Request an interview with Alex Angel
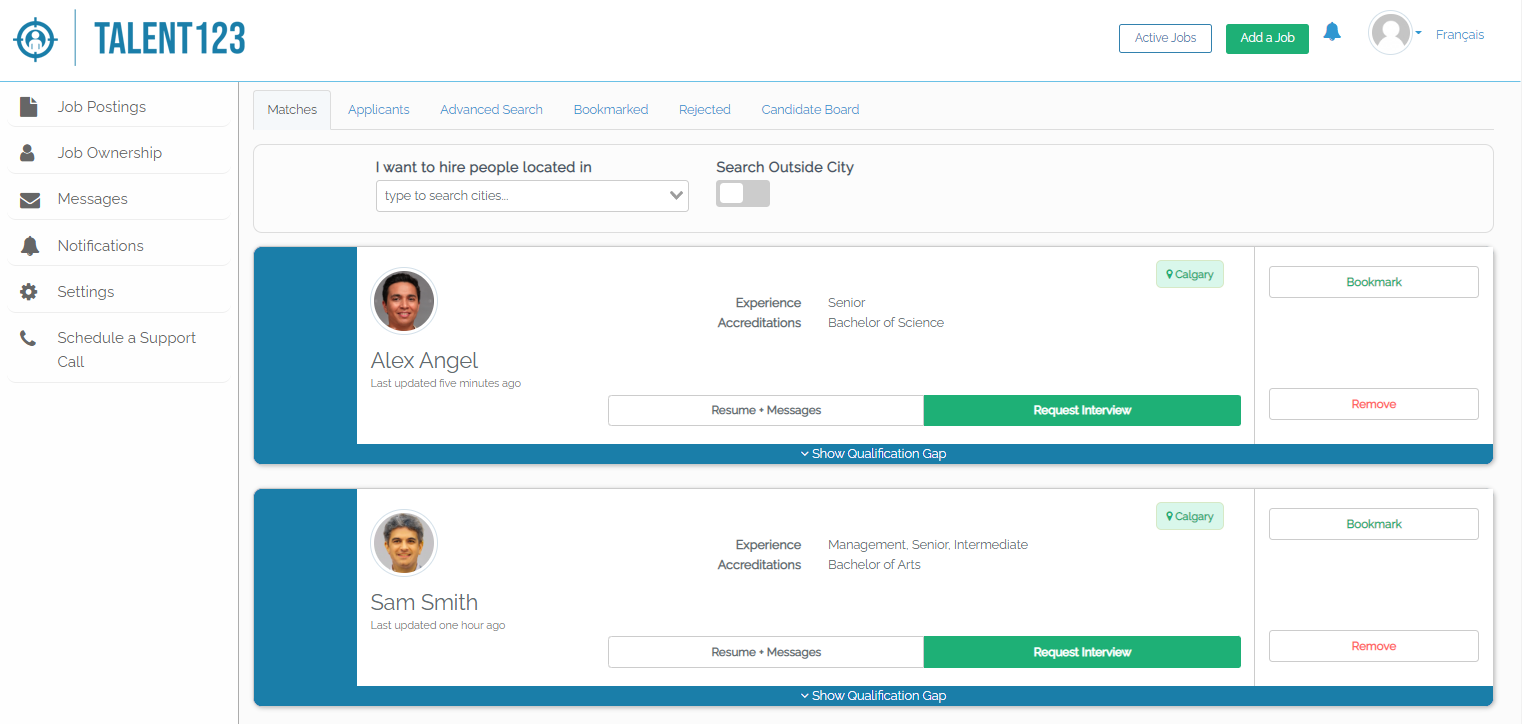1522x724 pixels. (1082, 410)
